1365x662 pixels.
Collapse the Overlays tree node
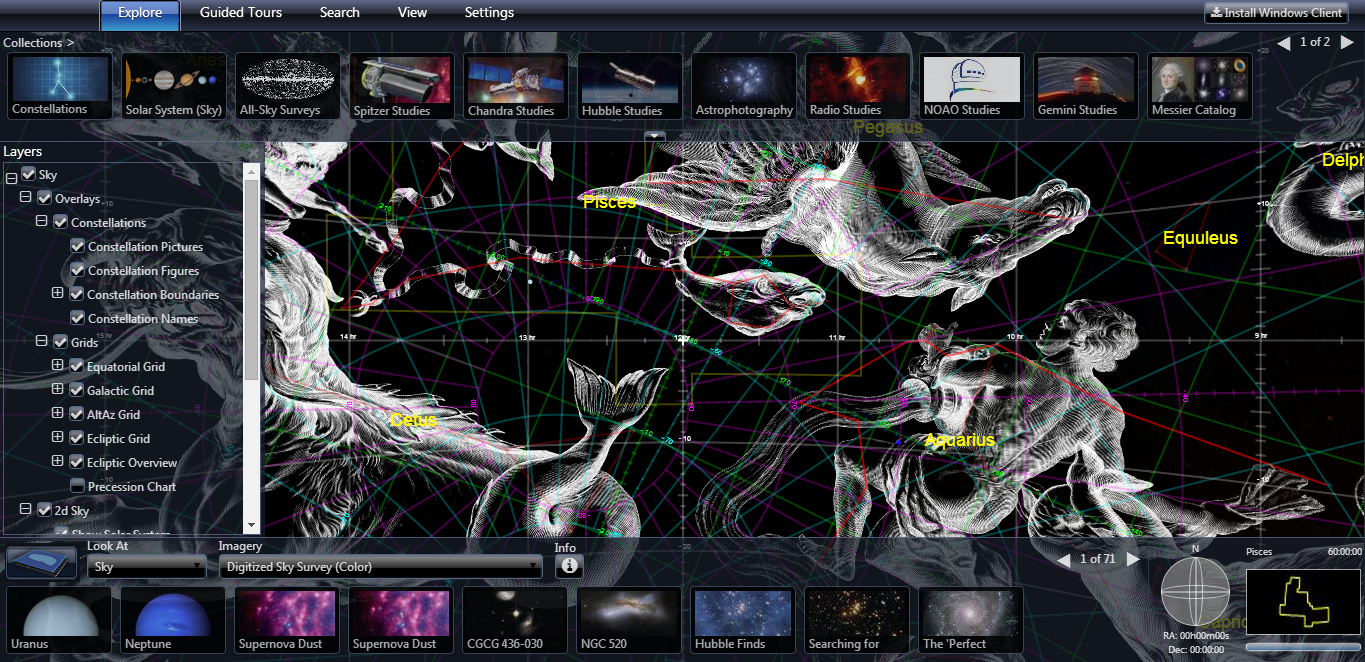26,198
